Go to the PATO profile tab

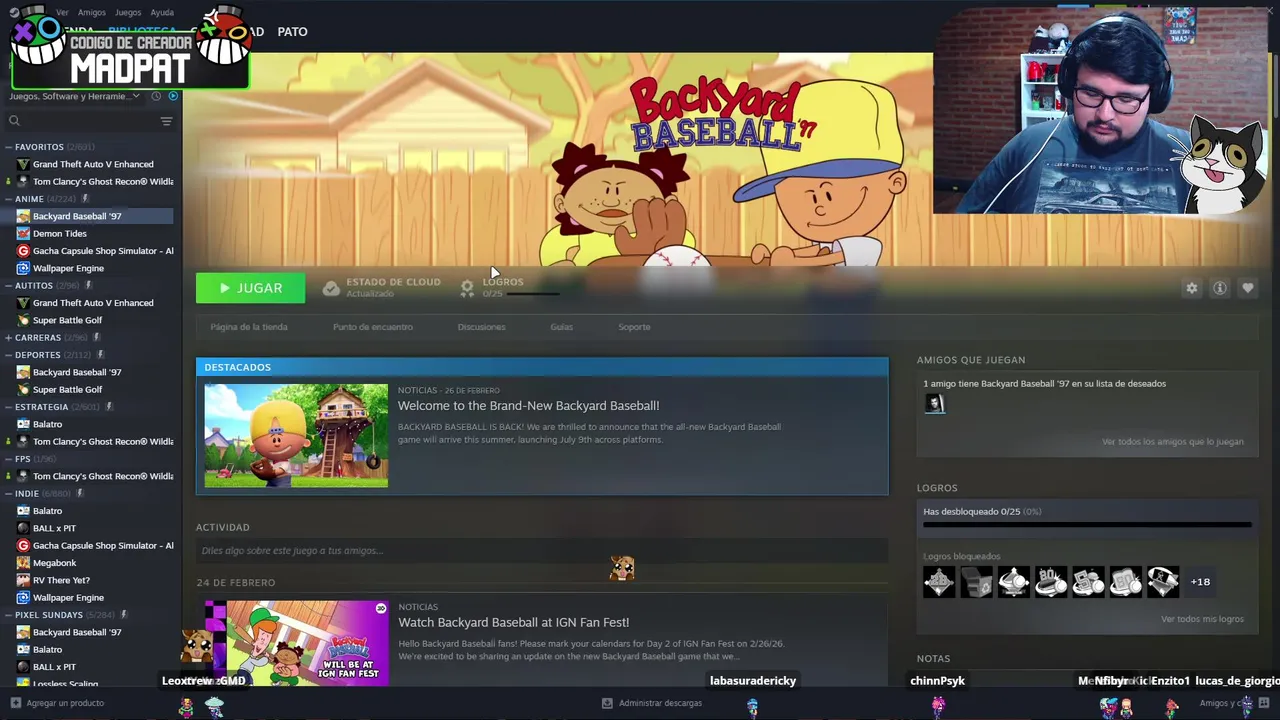pos(292,32)
